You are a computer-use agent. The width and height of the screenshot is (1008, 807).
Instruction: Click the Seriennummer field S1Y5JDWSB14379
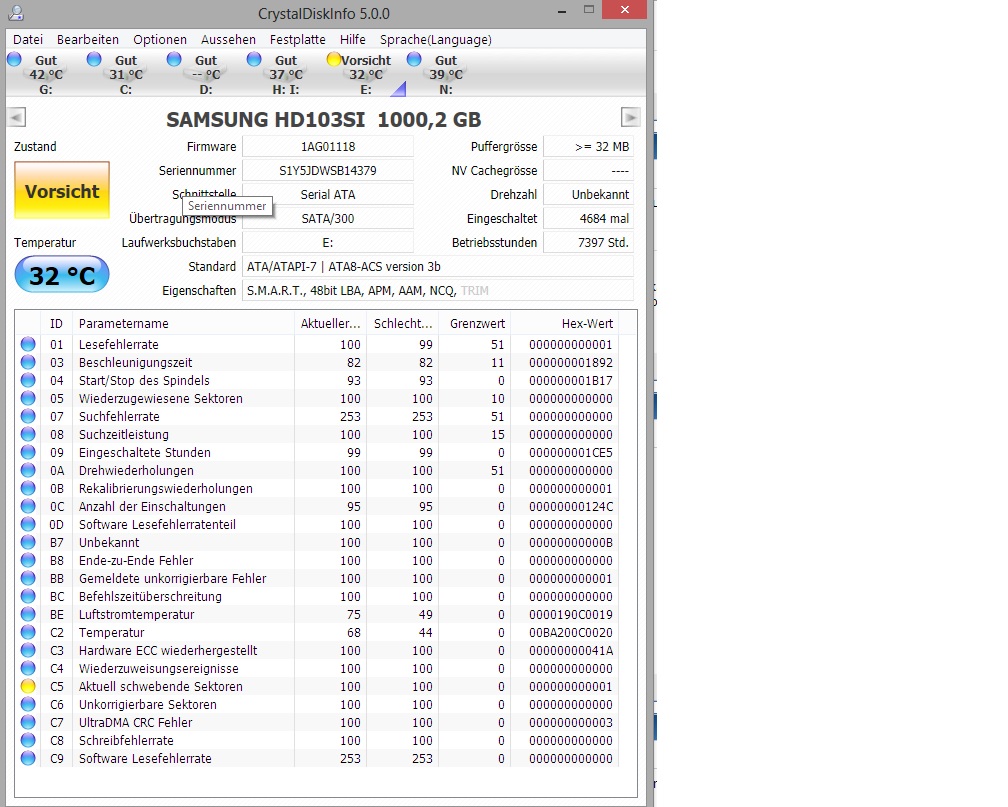click(328, 170)
